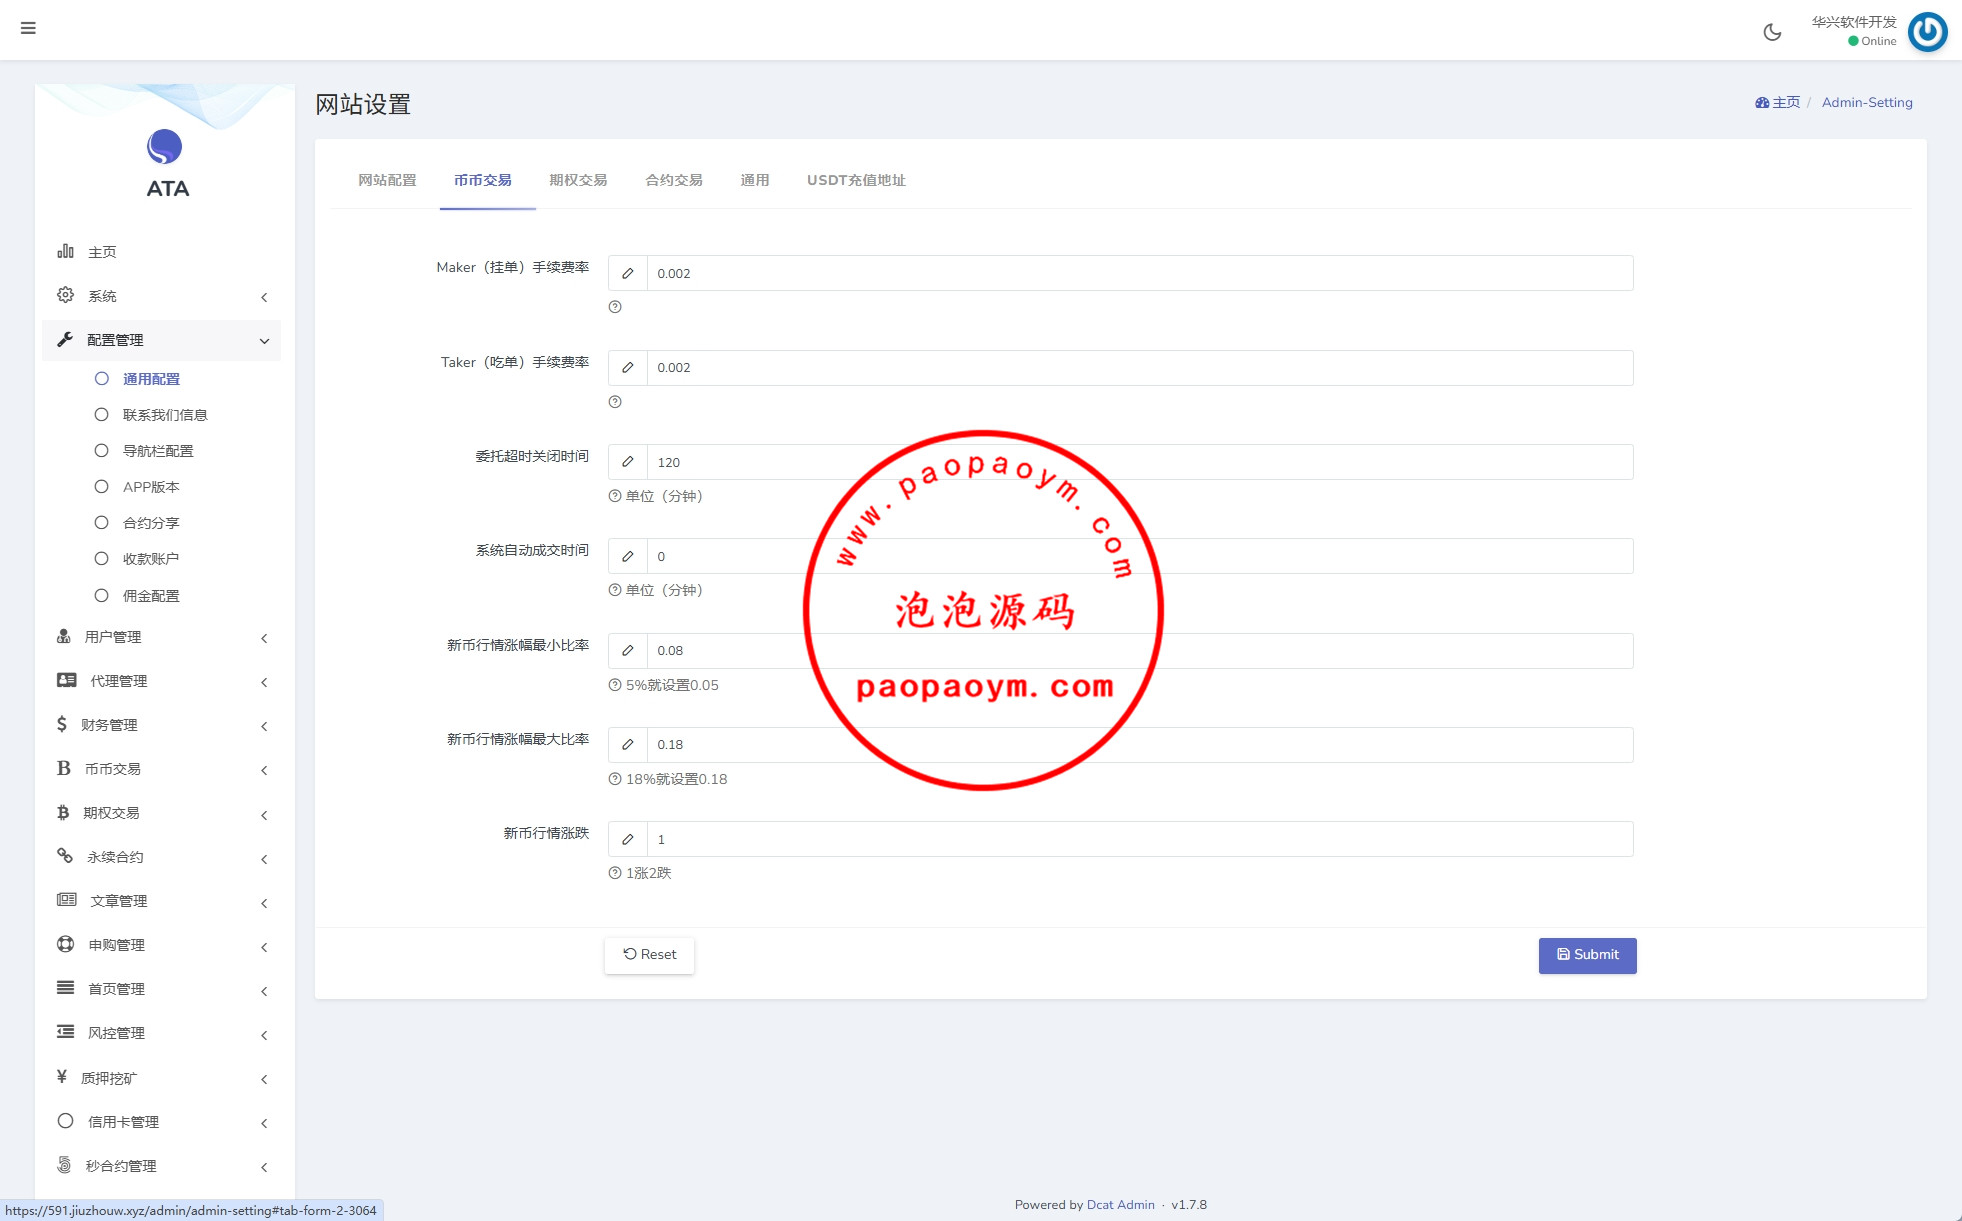
Task: Switch to the USDT充值地址 tab
Action: click(856, 180)
